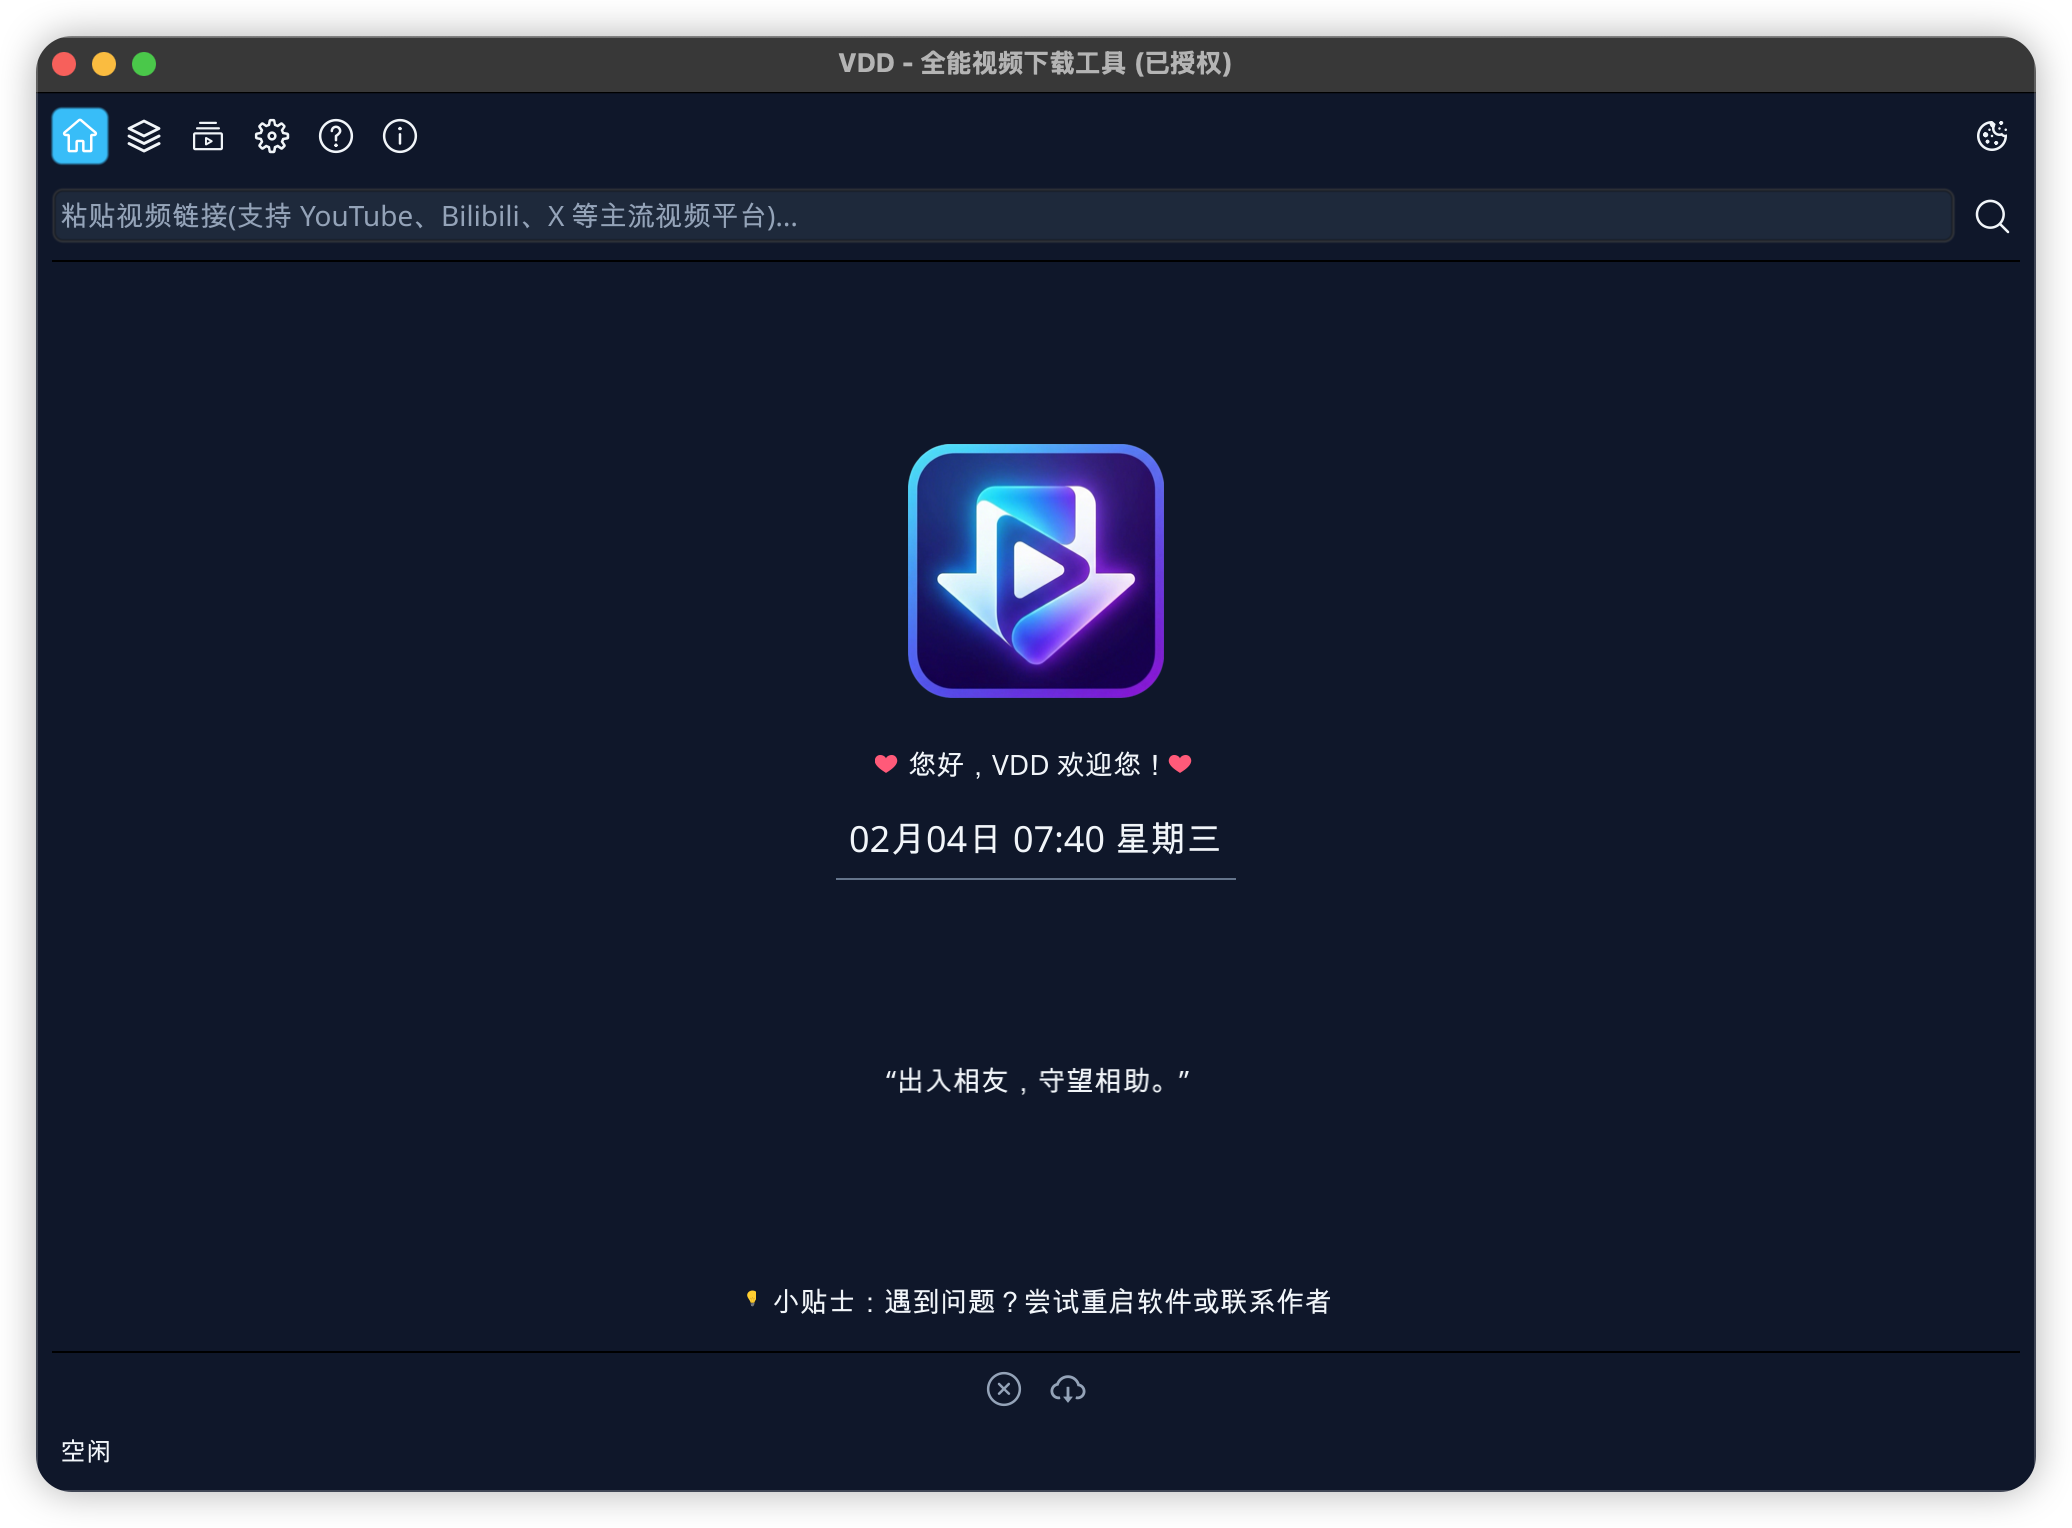Image resolution: width=2072 pixels, height=1528 pixels.
Task: Open the help question mark icon
Action: pyautogui.click(x=336, y=136)
